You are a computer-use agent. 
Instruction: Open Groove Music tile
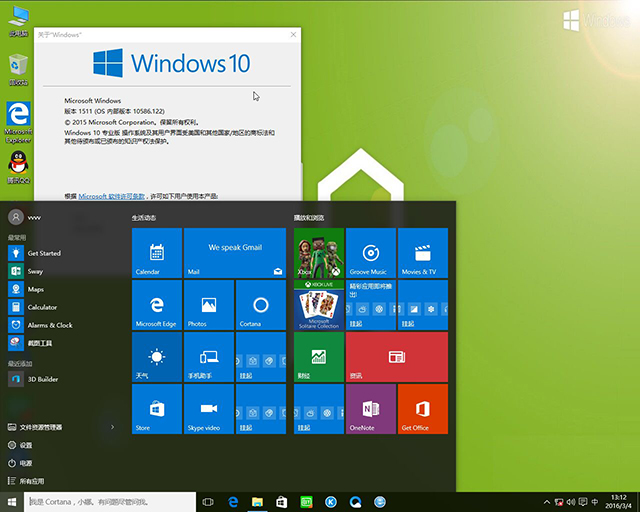click(x=370, y=253)
